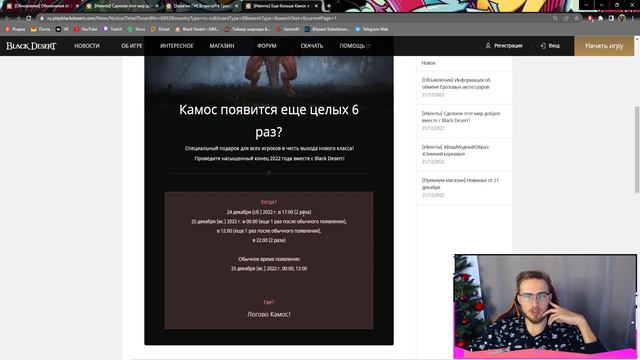Click the page vertical scrollbar thumb
The height and width of the screenshot is (360, 640).
point(637,149)
